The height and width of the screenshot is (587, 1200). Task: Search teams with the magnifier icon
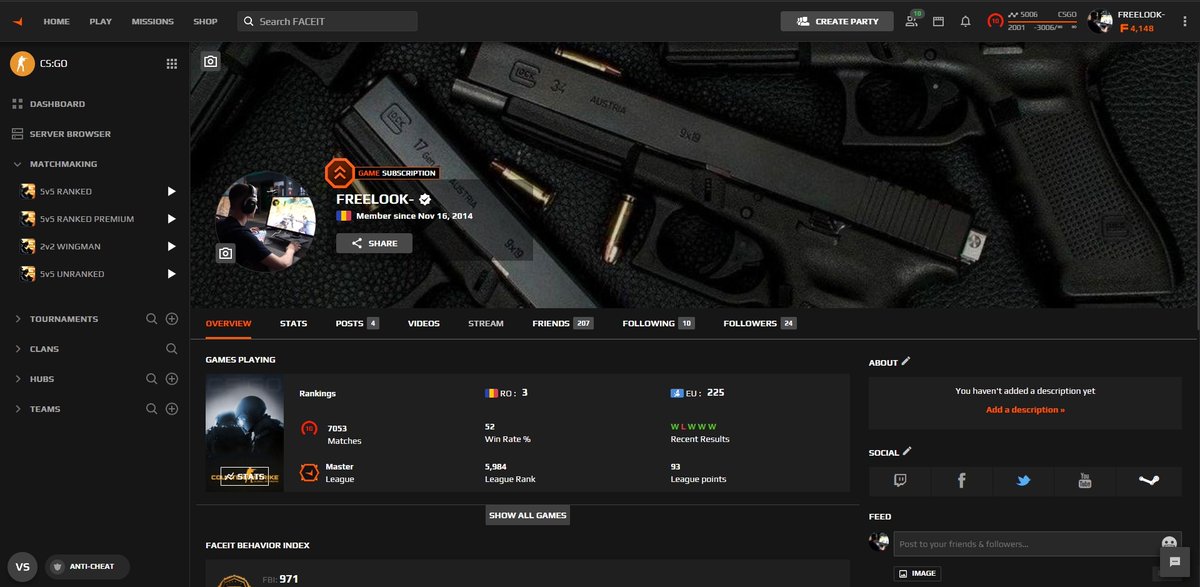(x=152, y=409)
